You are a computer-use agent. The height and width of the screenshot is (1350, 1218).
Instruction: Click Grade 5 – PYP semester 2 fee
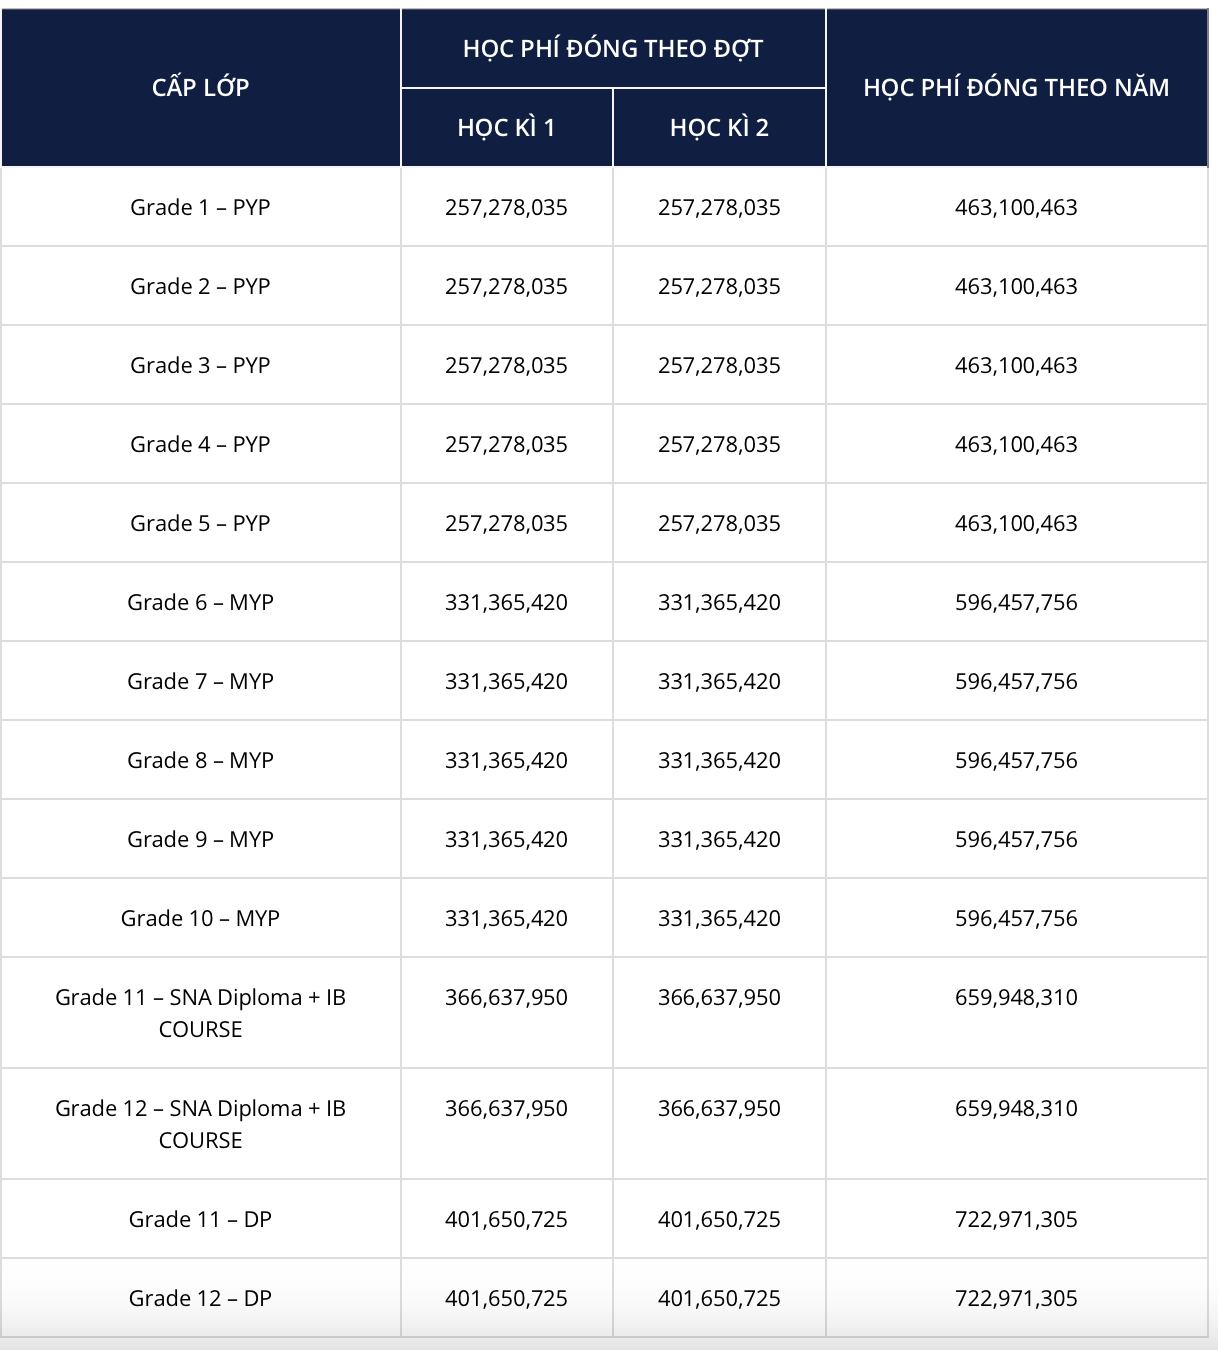pos(719,523)
